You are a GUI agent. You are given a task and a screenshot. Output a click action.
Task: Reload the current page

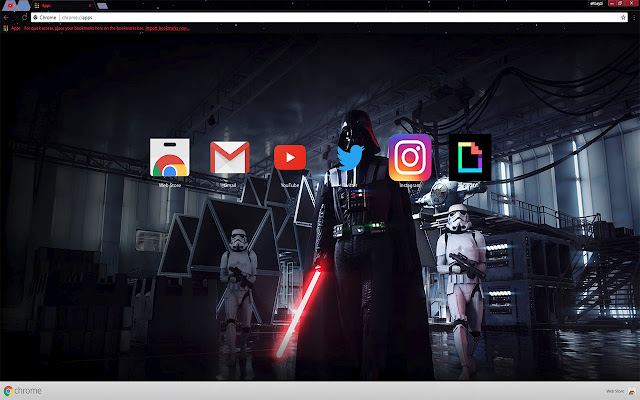click(x=24, y=17)
